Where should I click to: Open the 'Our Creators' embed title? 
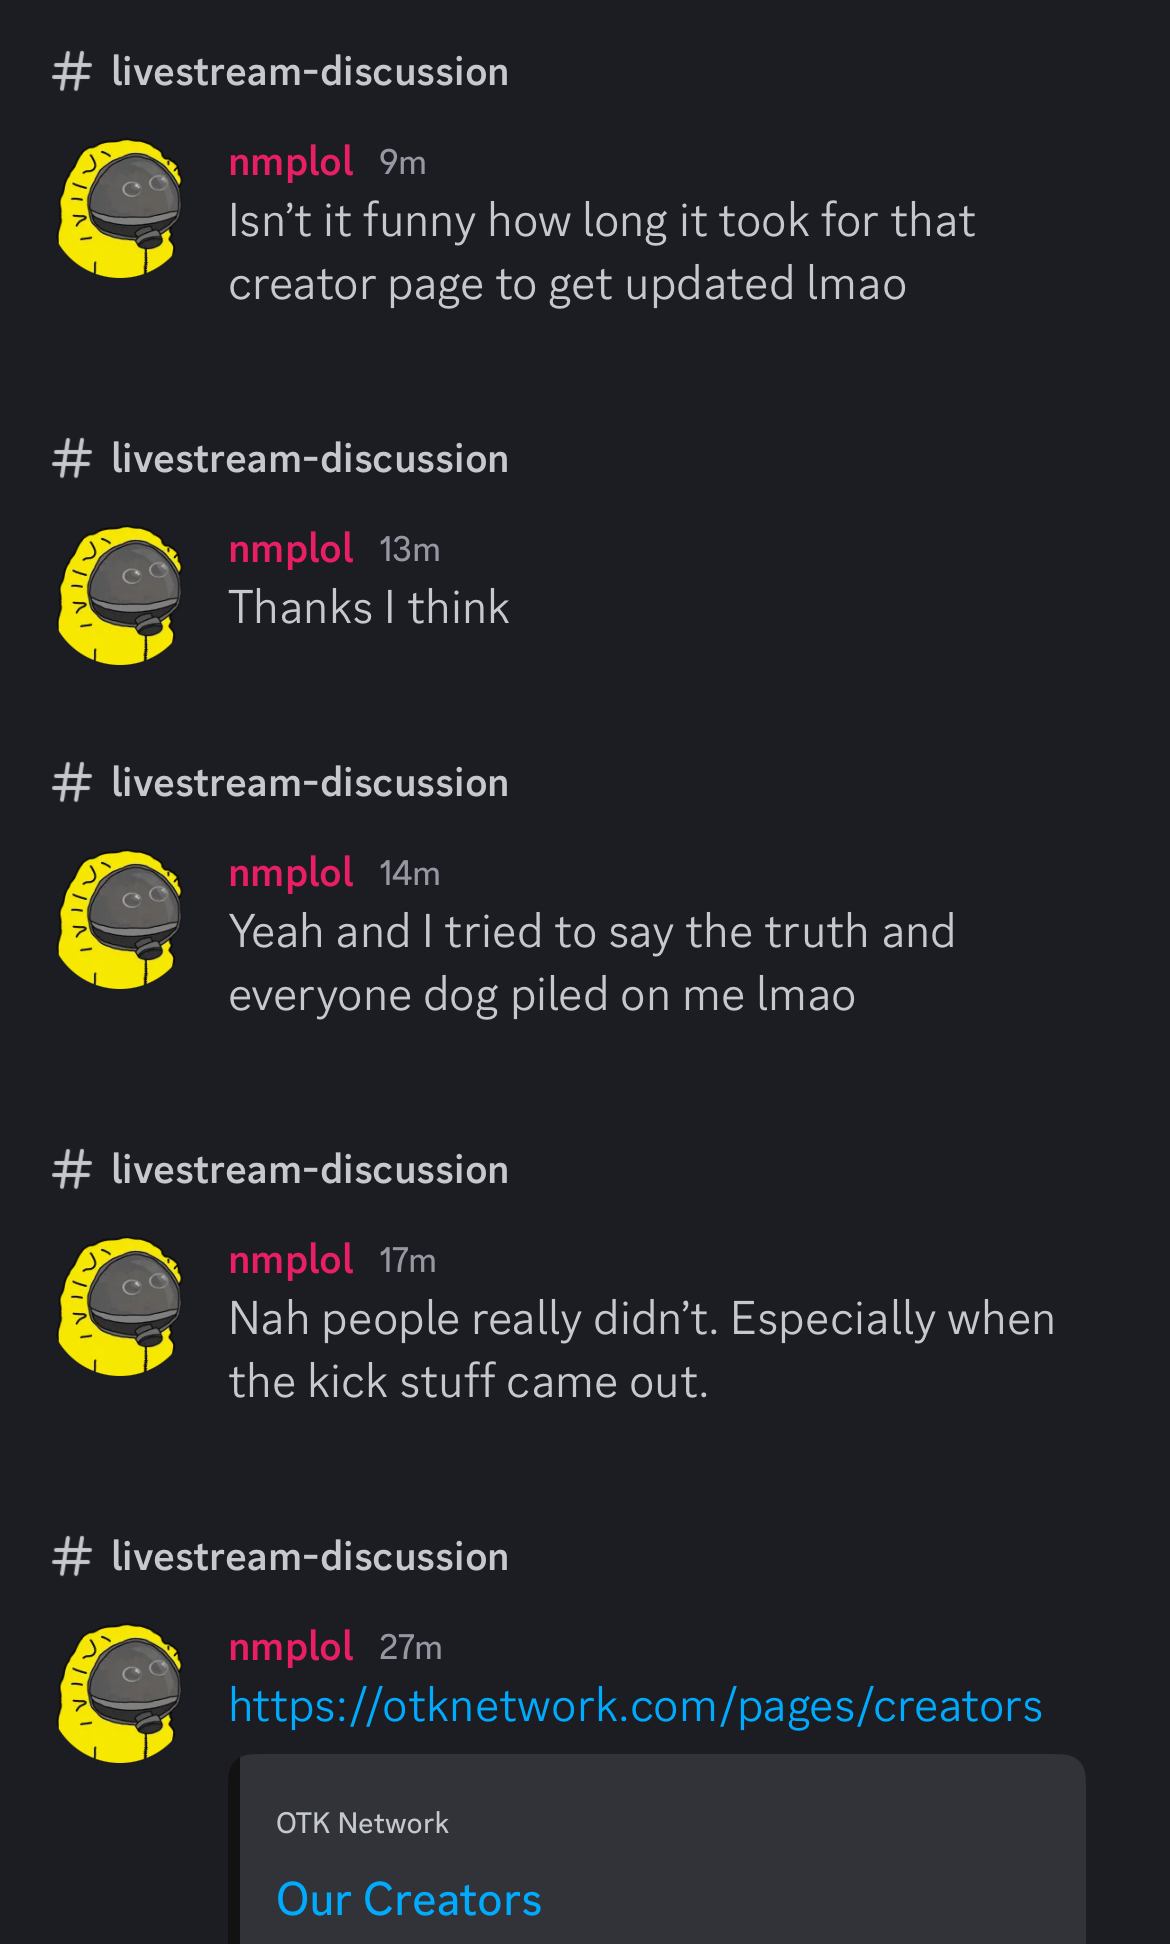coord(409,1899)
